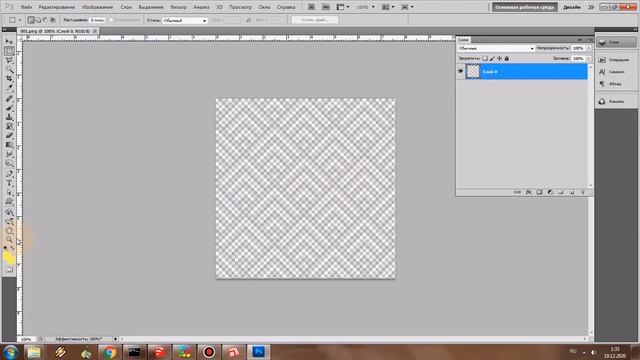This screenshot has height=360, width=640.
Task: Delete layer trash icon
Action: pos(583,192)
